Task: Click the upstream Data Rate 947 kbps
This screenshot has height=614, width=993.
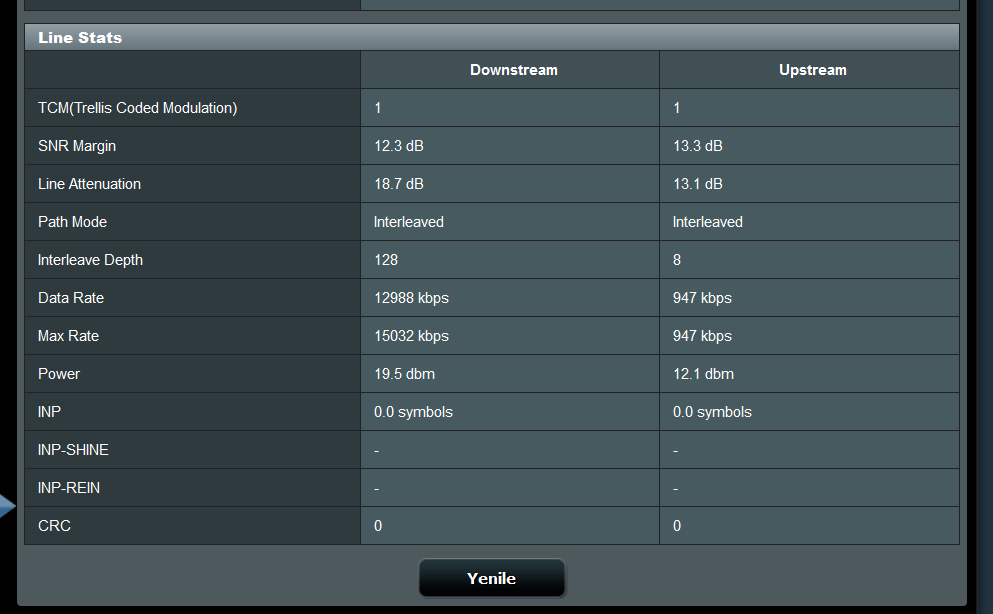Action: (x=702, y=298)
